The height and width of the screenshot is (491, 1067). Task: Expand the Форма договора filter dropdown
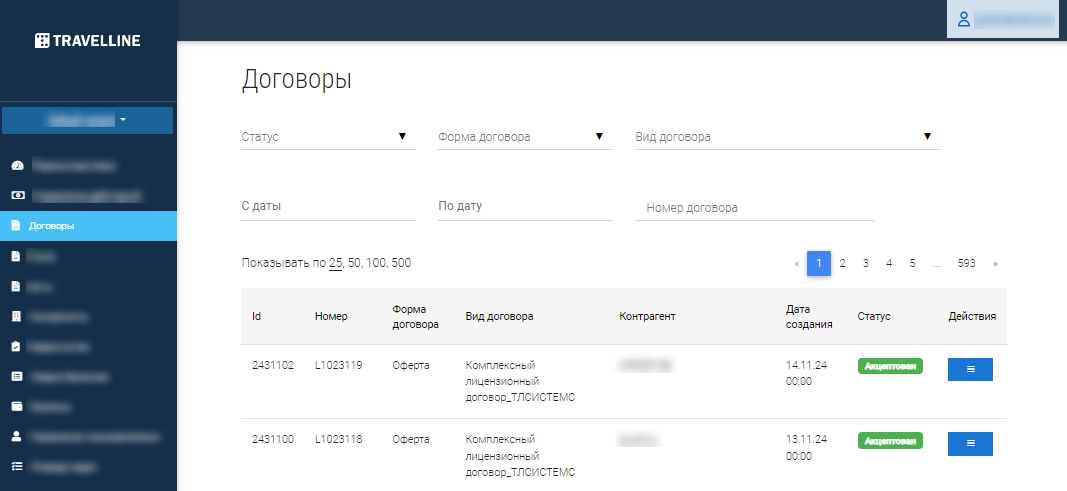click(525, 137)
